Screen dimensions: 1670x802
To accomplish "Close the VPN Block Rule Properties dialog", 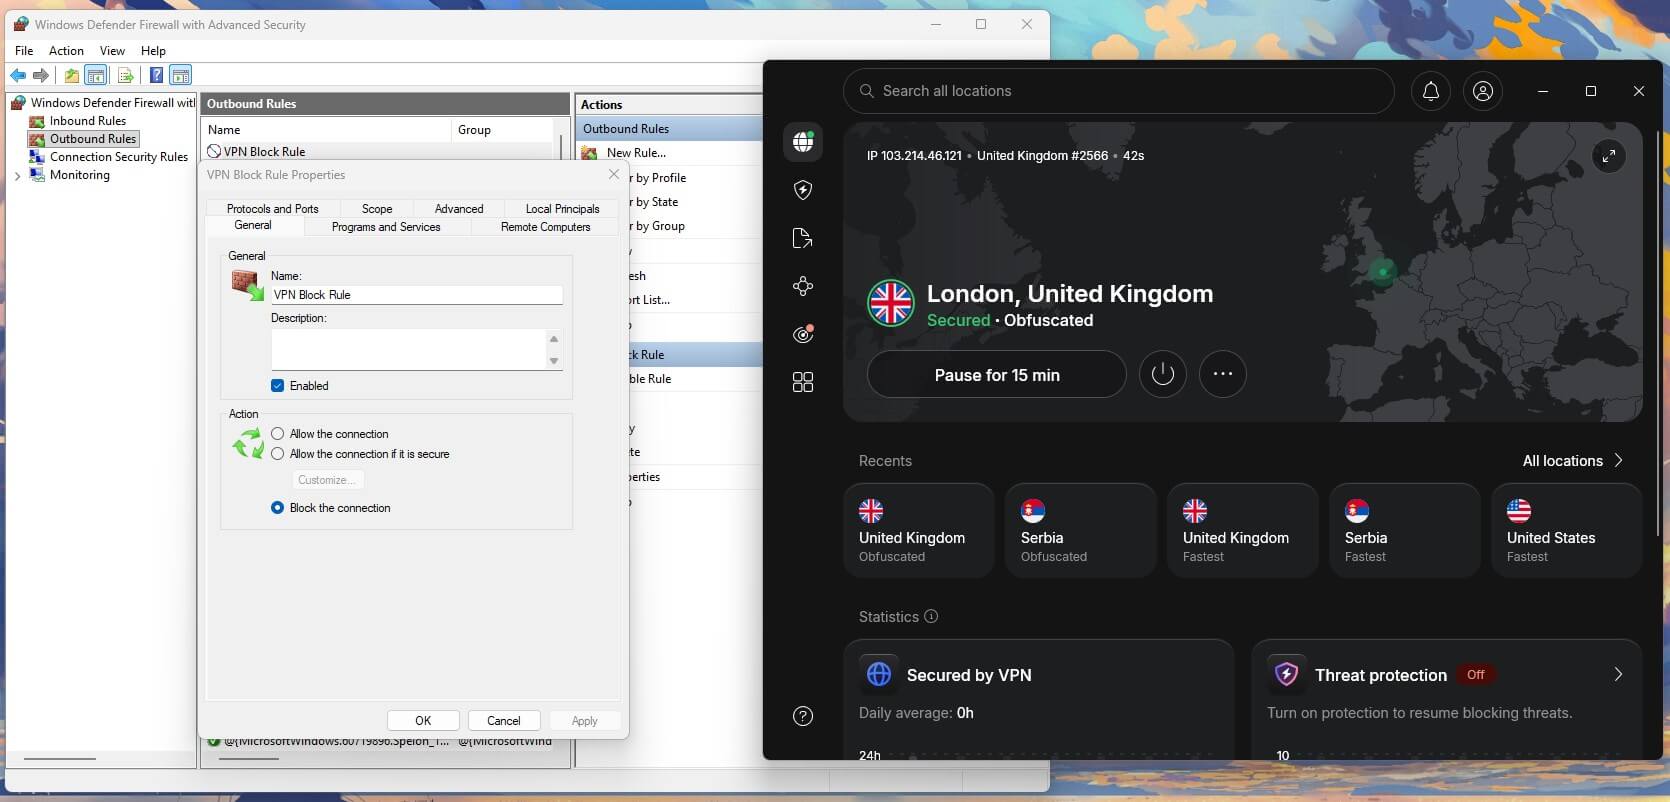I will pos(614,174).
